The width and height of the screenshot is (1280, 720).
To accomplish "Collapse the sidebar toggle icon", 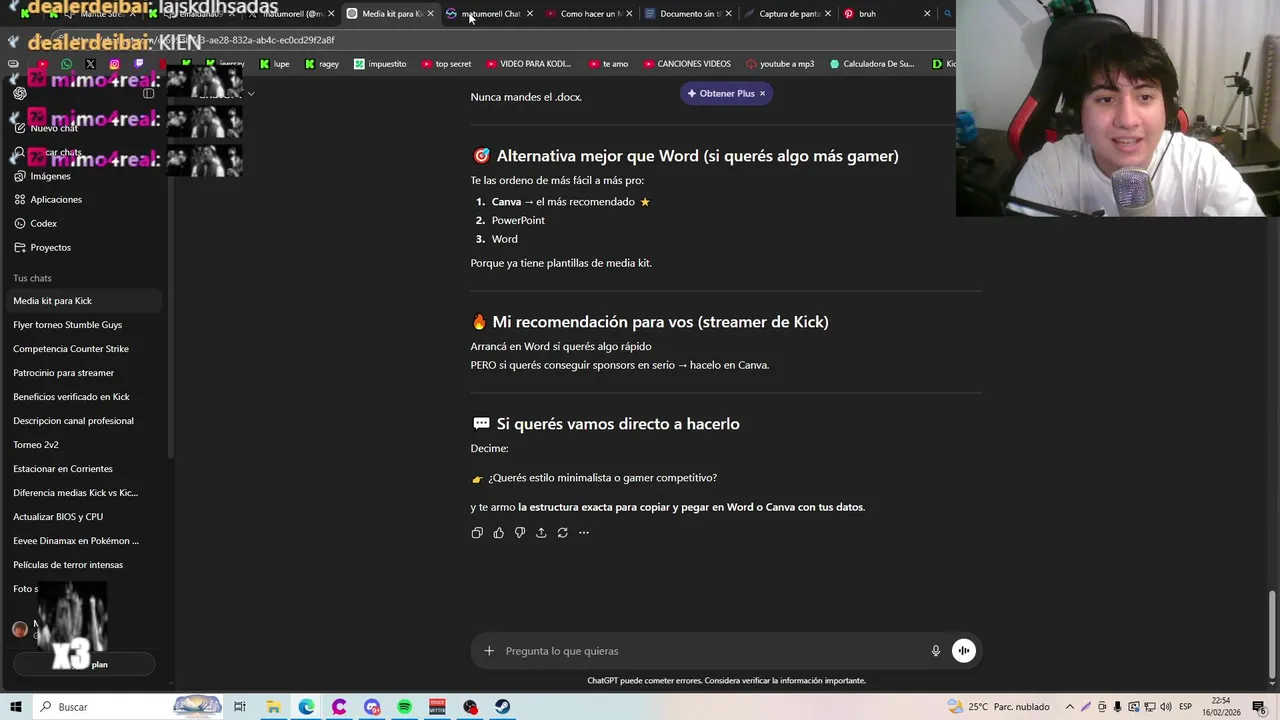I will coord(149,93).
